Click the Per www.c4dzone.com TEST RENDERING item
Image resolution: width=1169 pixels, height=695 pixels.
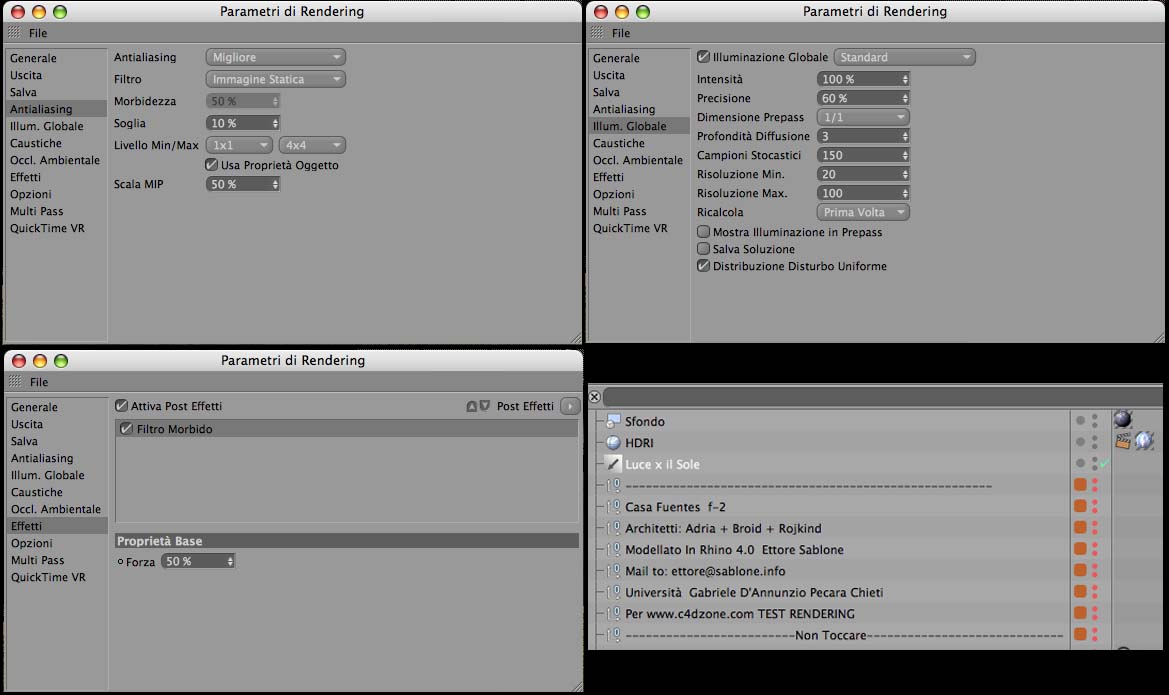coord(740,614)
